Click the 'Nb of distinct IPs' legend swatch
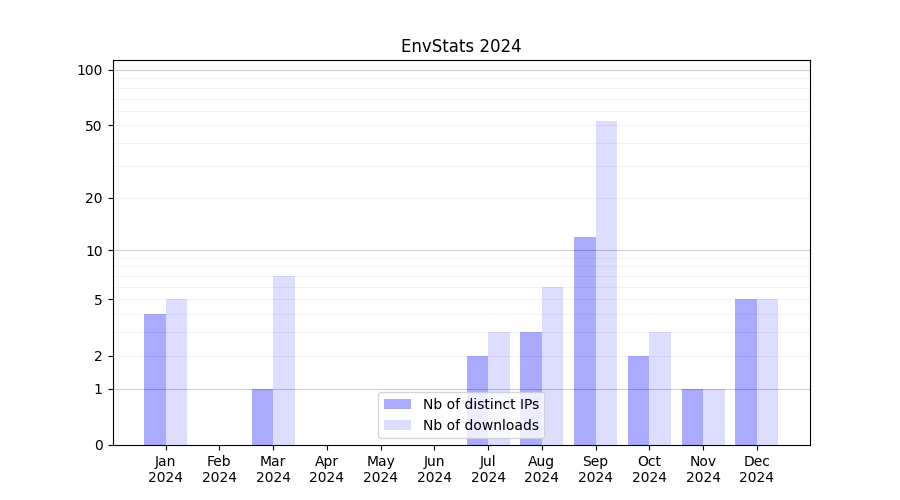900x500 pixels. (397, 404)
